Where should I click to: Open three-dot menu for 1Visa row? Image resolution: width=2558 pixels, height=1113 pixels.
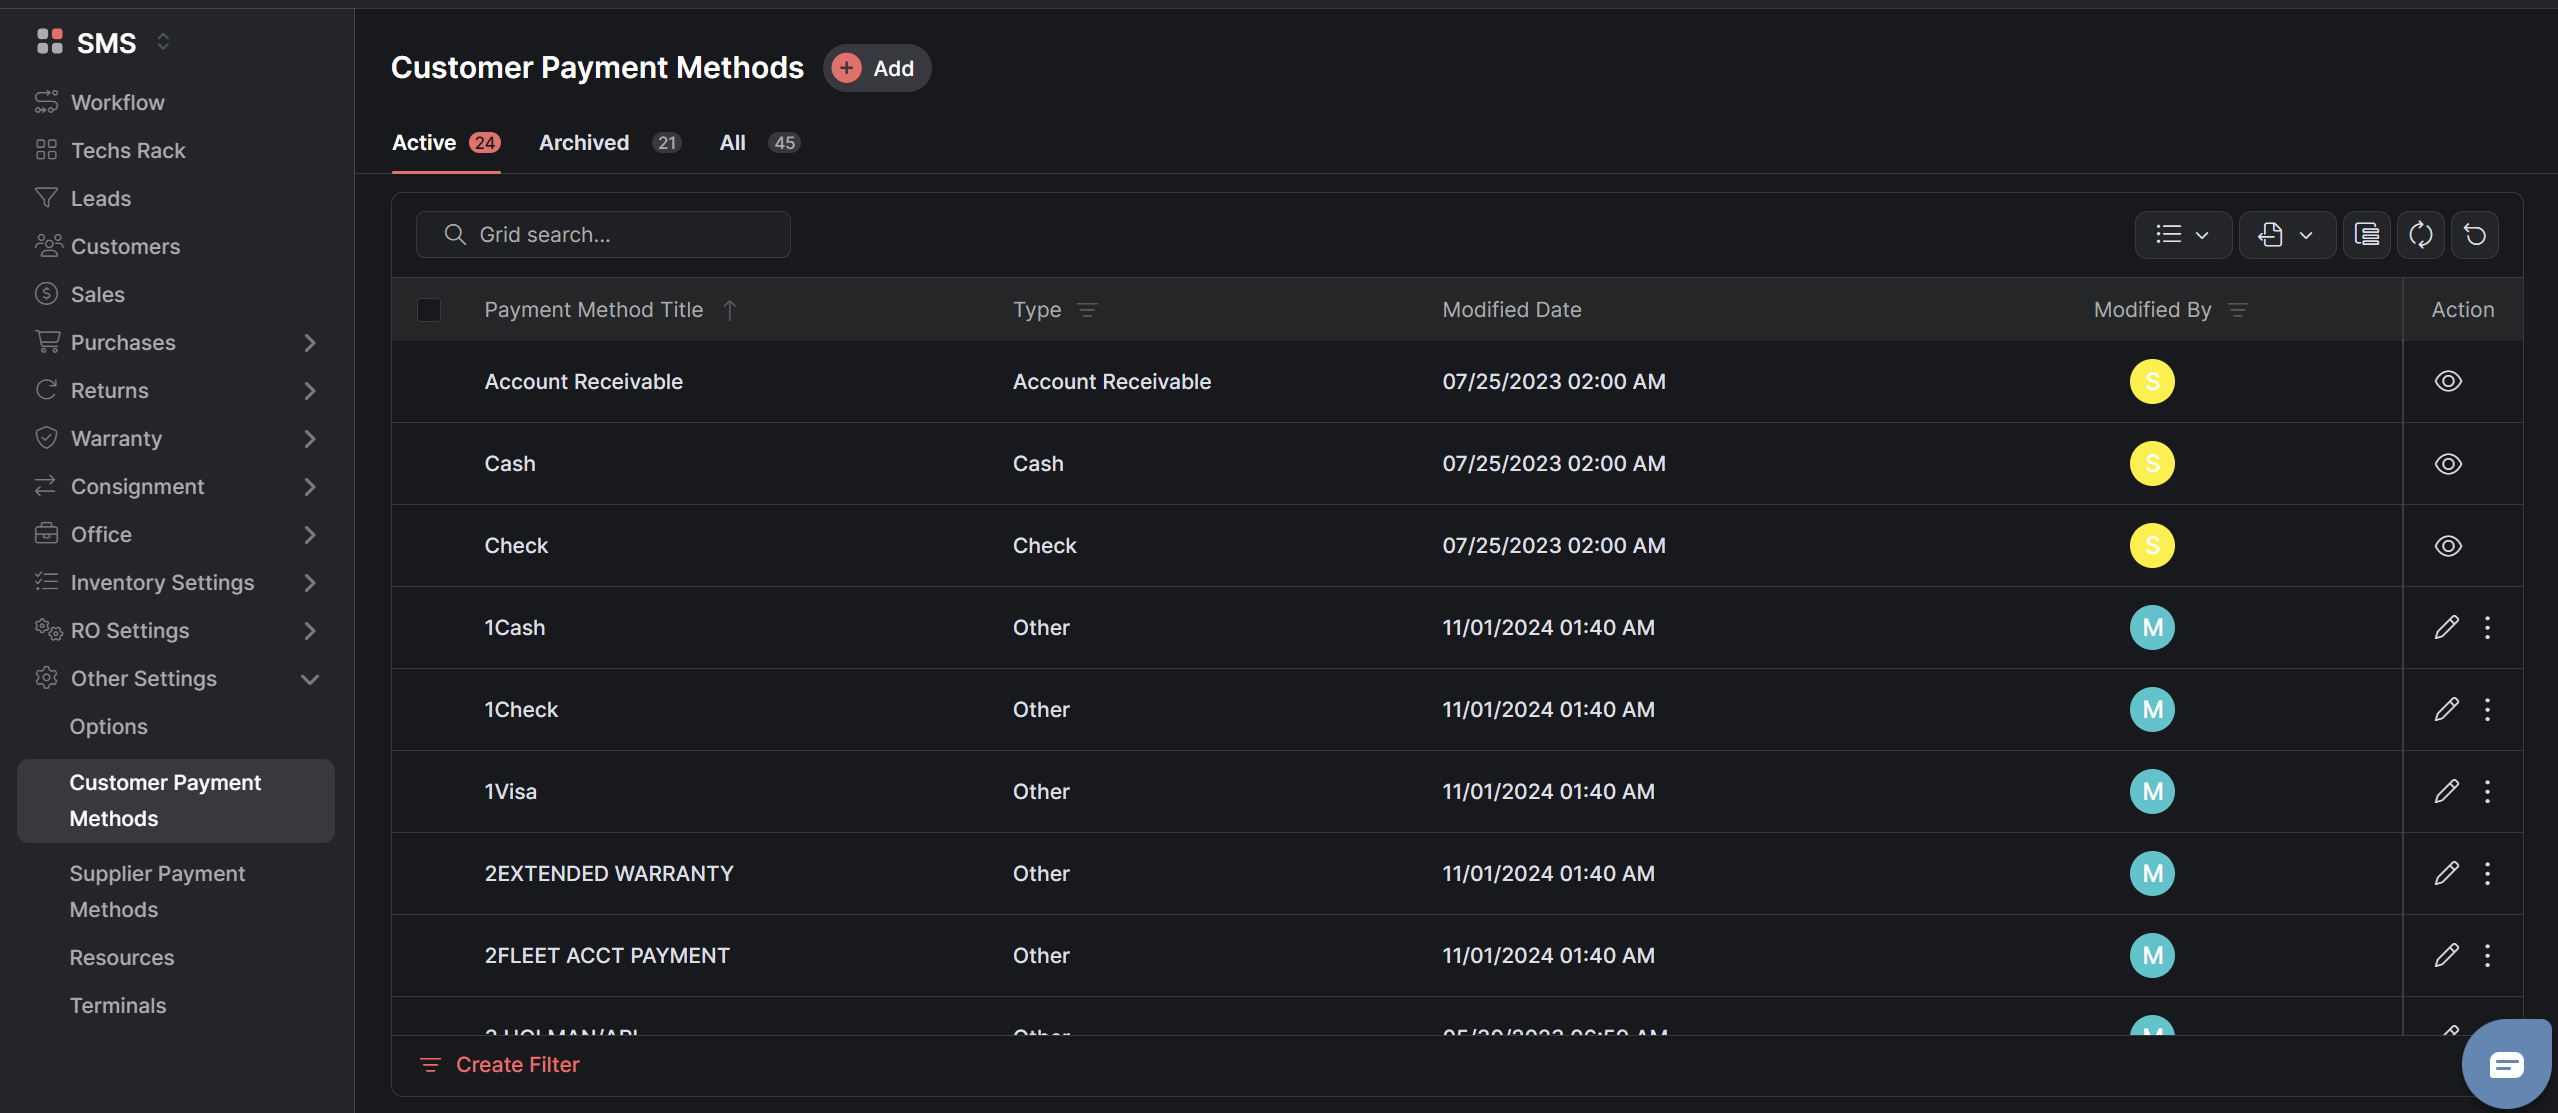point(2487,791)
